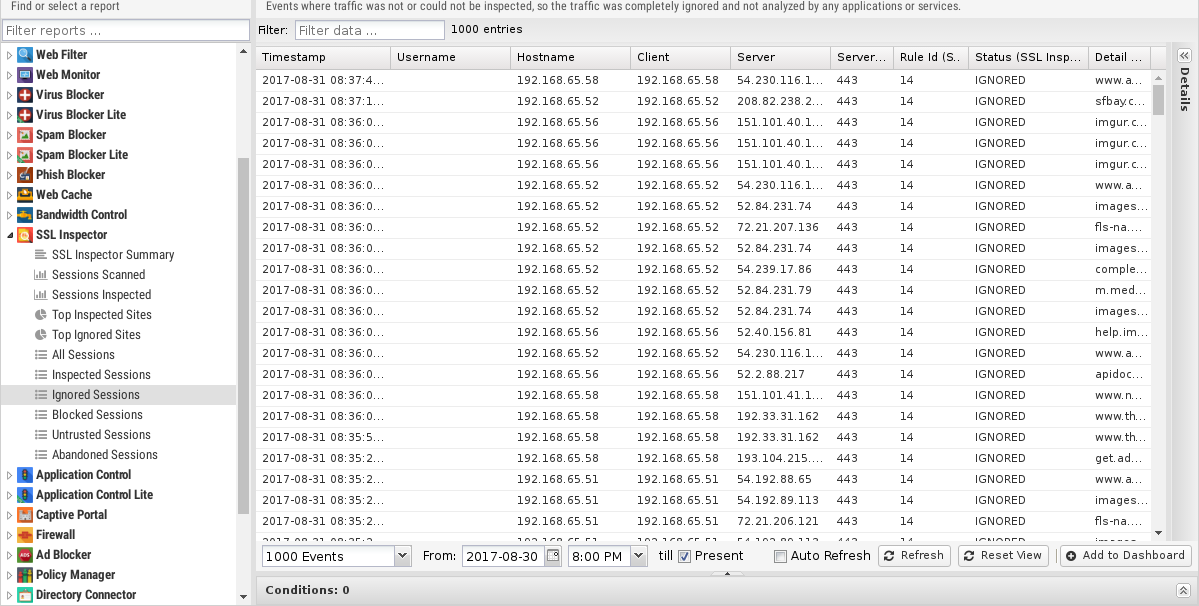Expand the Details panel double-arrow icon
The height and width of the screenshot is (606, 1199).
tap(1184, 56)
